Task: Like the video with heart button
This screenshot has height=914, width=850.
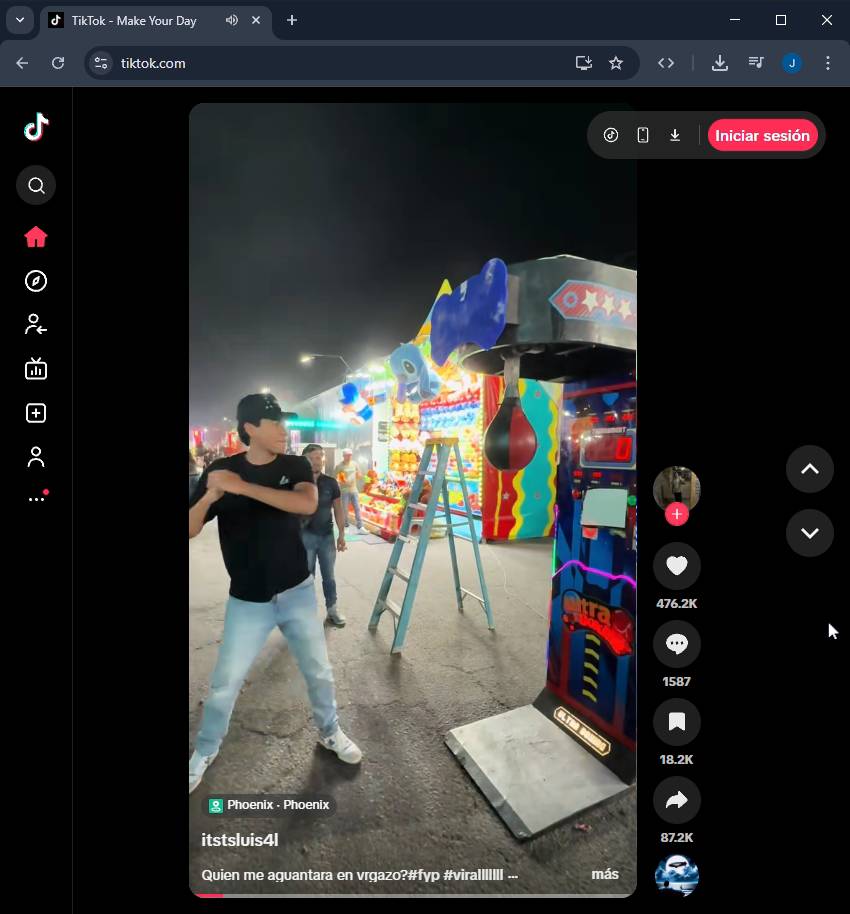Action: (676, 566)
